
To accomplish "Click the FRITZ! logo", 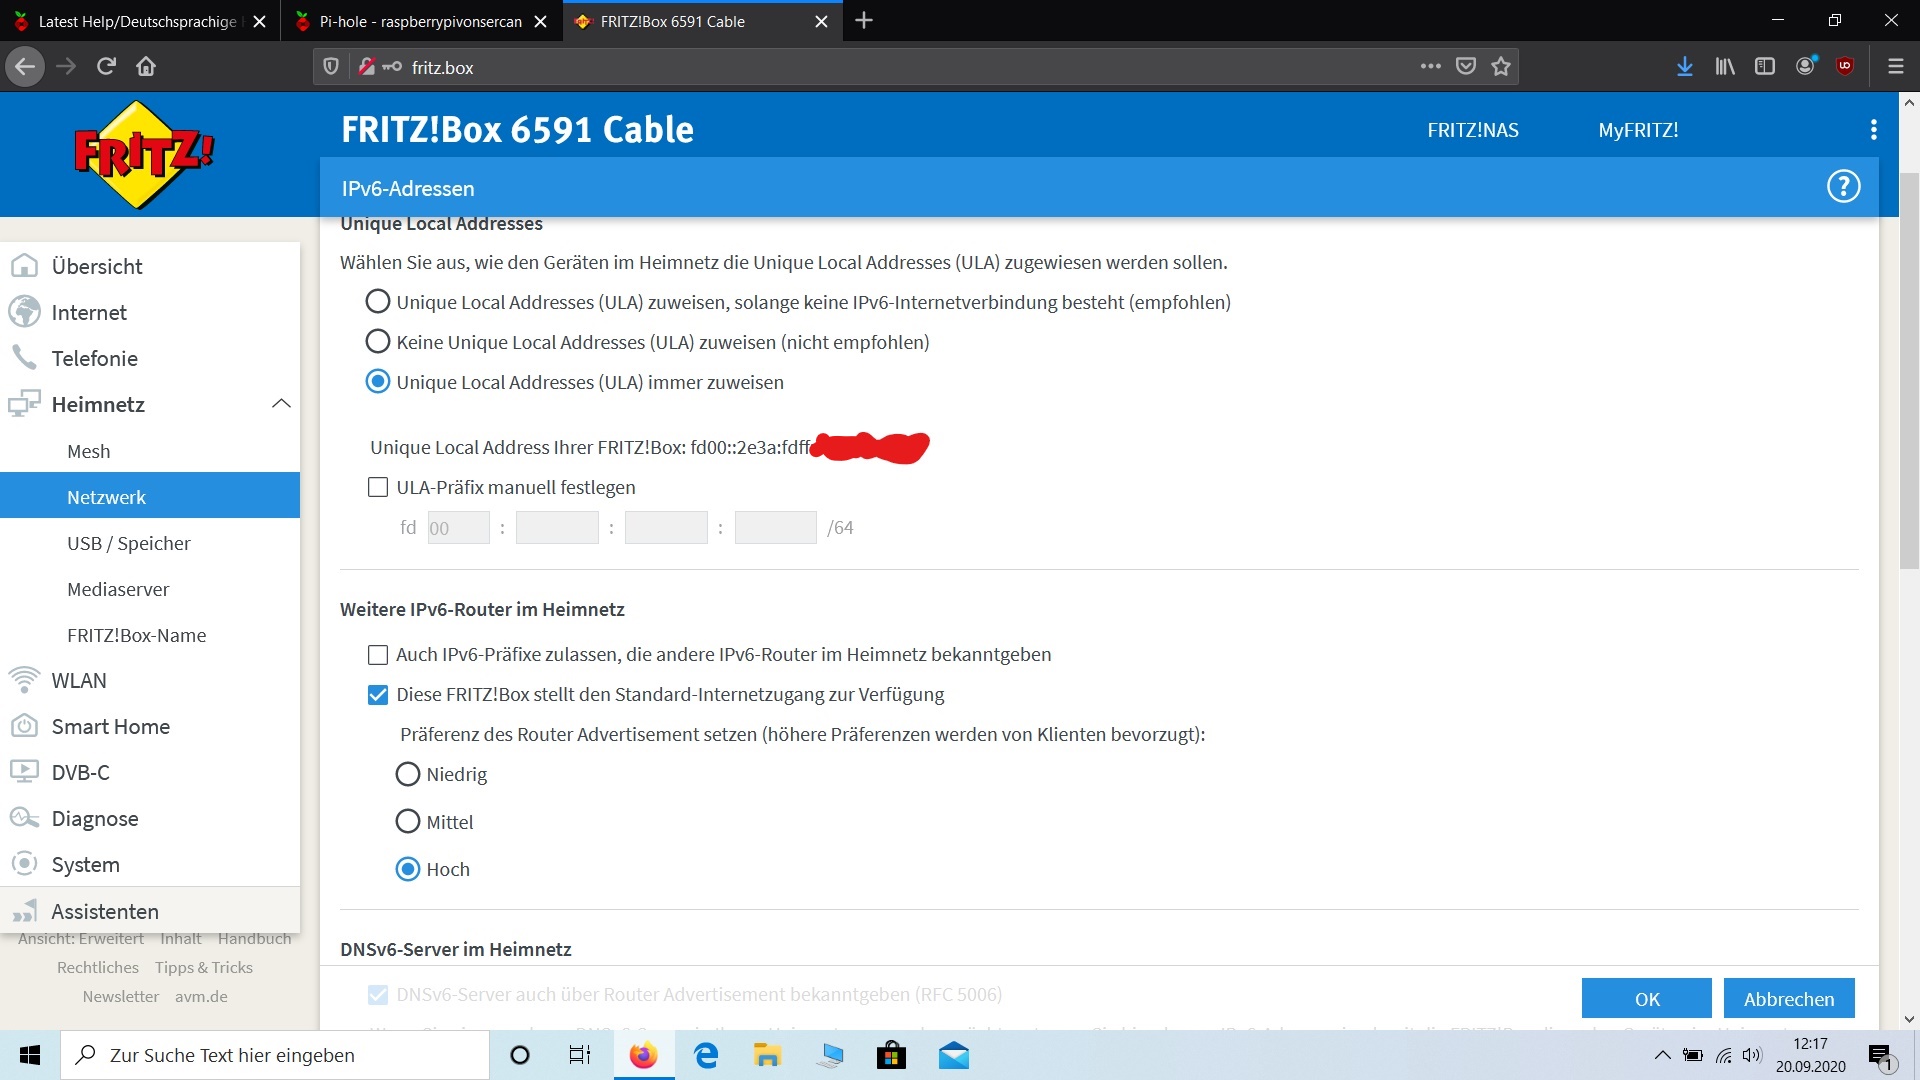I will (x=144, y=155).
